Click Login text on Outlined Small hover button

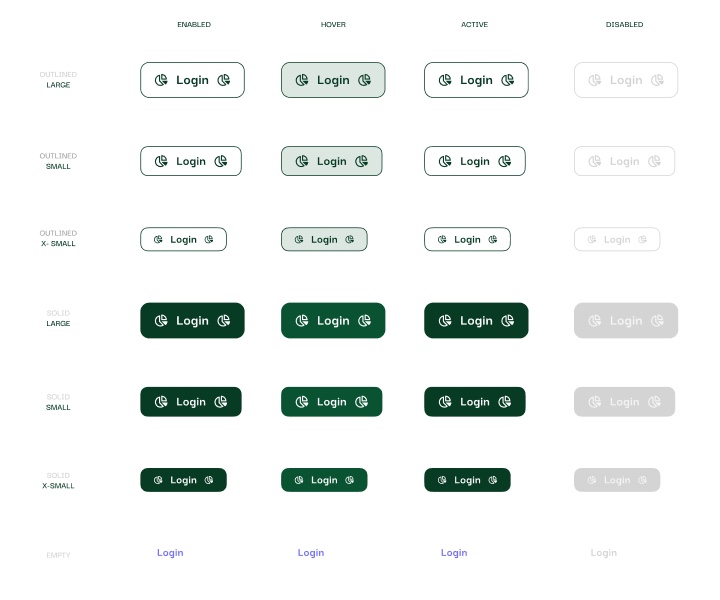click(332, 162)
